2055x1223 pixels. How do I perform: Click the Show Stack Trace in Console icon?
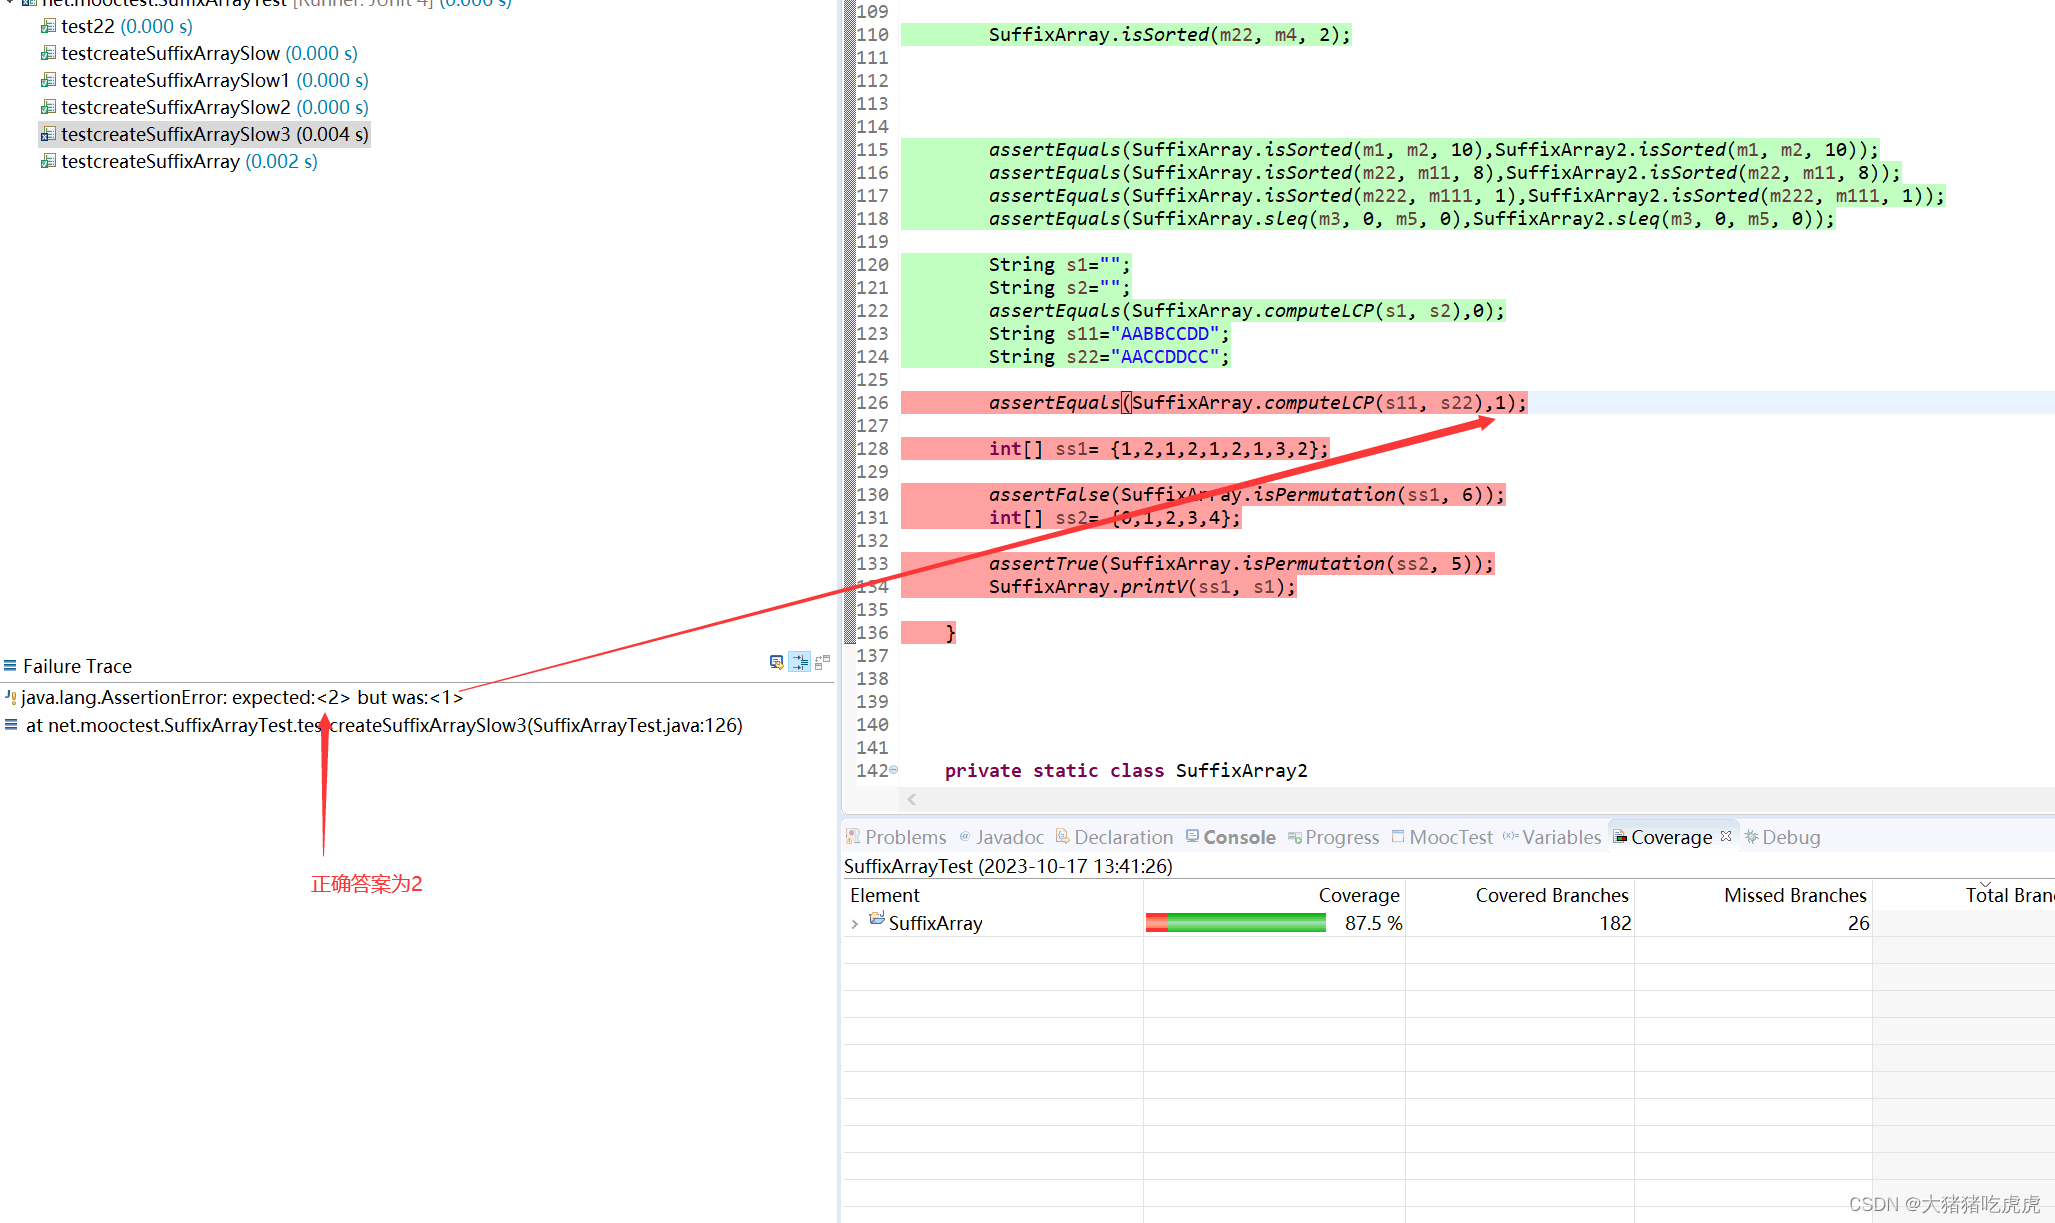pos(776,662)
